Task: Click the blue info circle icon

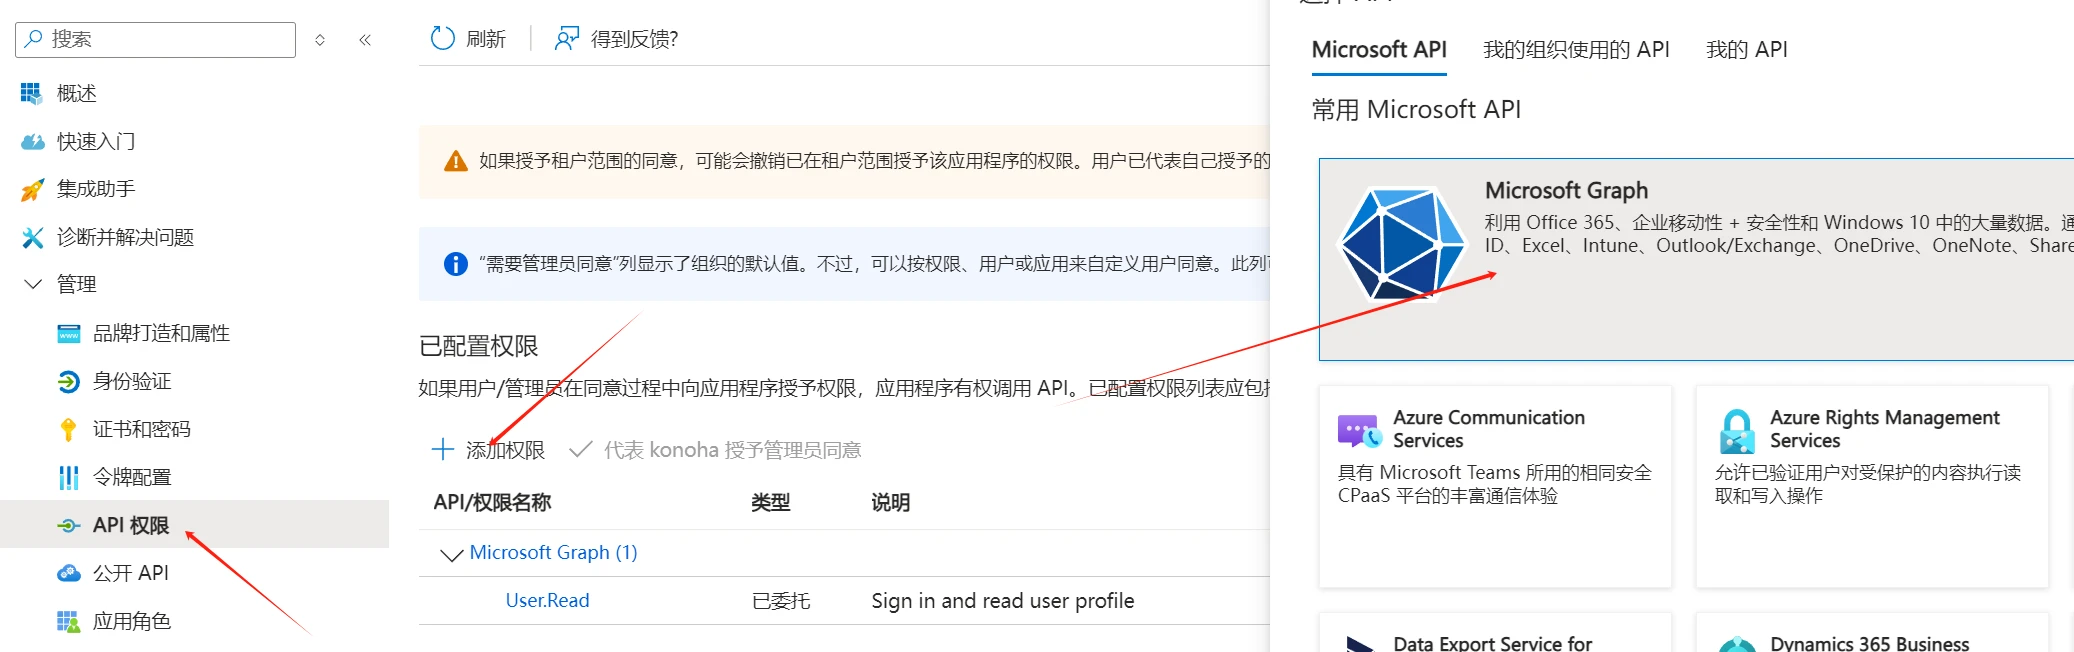Action: click(x=456, y=264)
